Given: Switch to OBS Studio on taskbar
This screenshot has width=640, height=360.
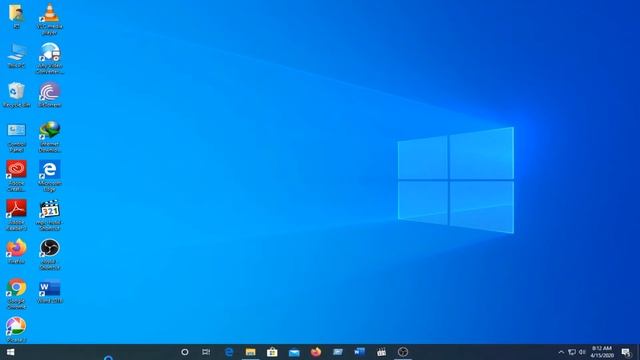Looking at the screenshot, I should [x=403, y=352].
